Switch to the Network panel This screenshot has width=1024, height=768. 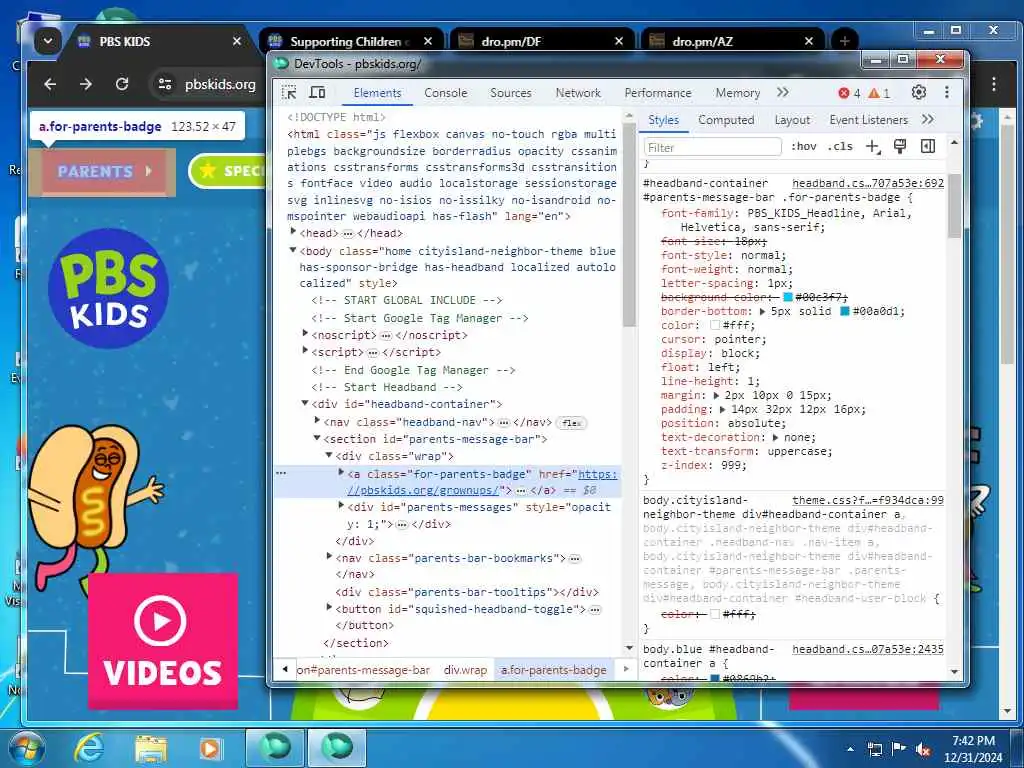[x=578, y=93]
